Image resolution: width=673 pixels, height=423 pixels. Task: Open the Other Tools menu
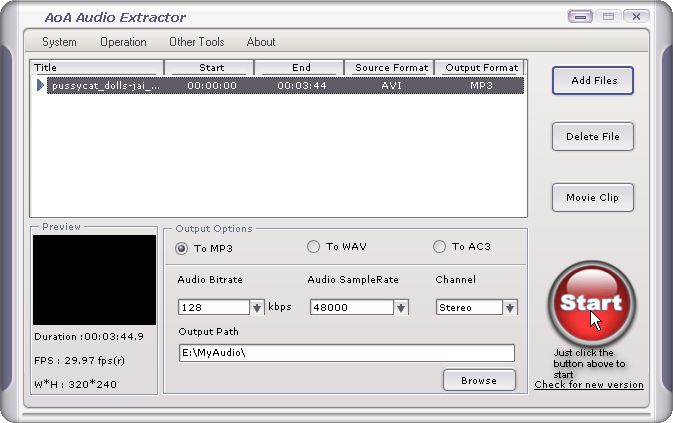[x=196, y=42]
